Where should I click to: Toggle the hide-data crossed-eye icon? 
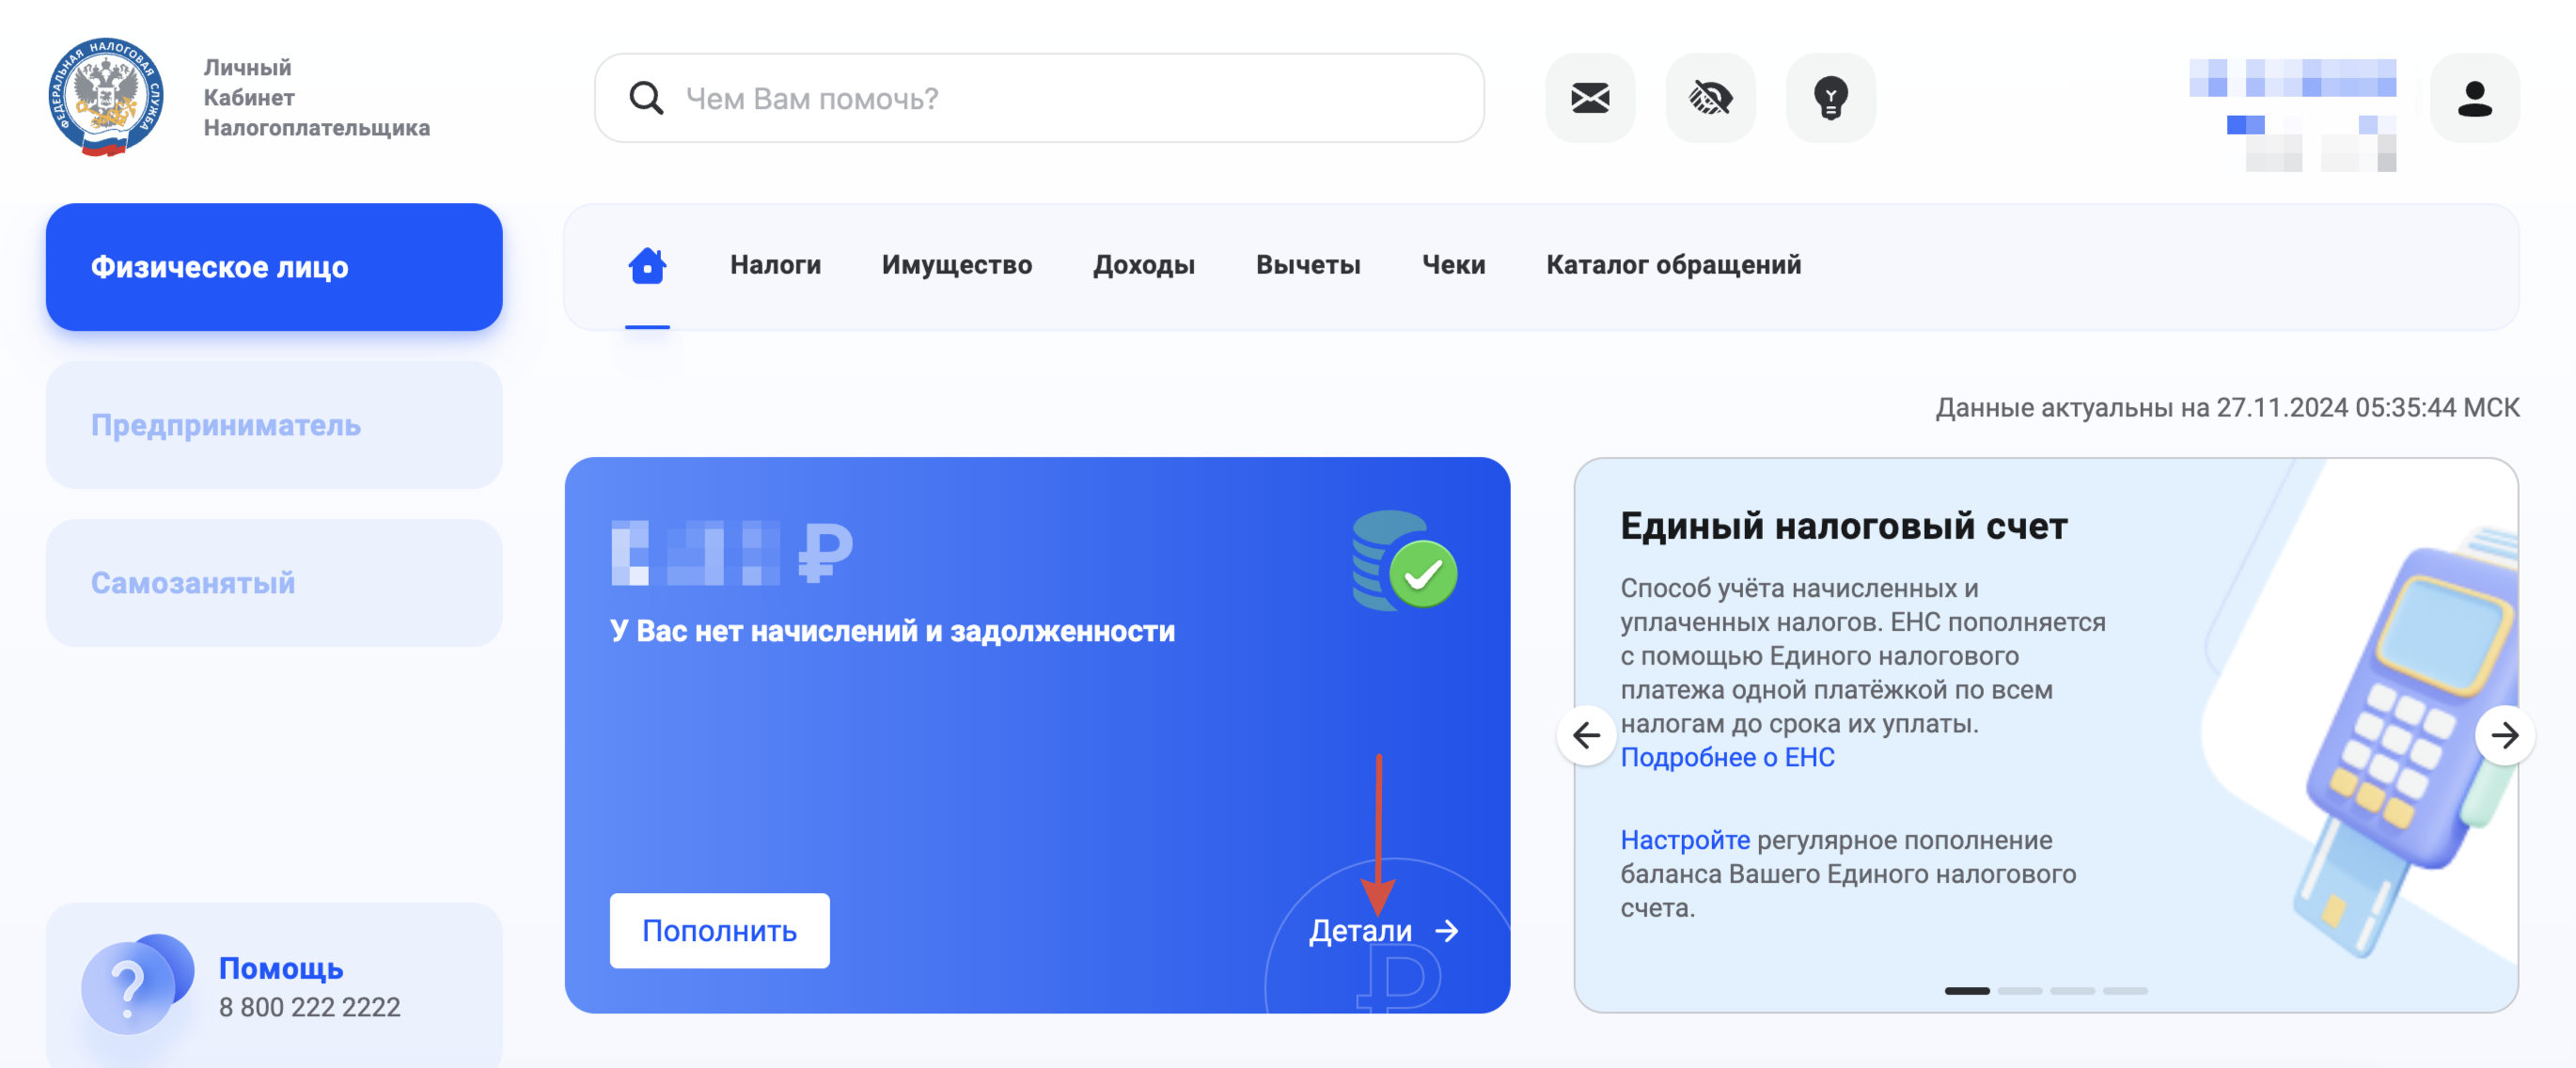point(1710,98)
